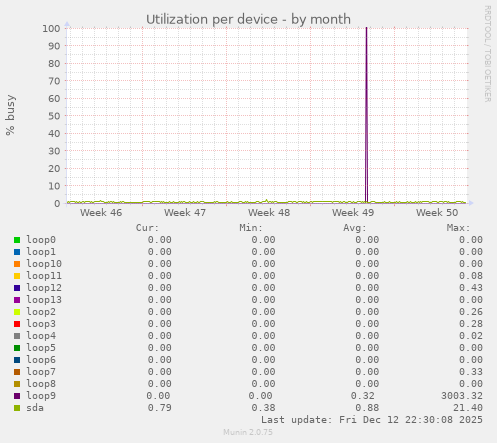This screenshot has height=443, width=497.
Task: Click the loop2 lime swatch
Action: tap(17, 312)
